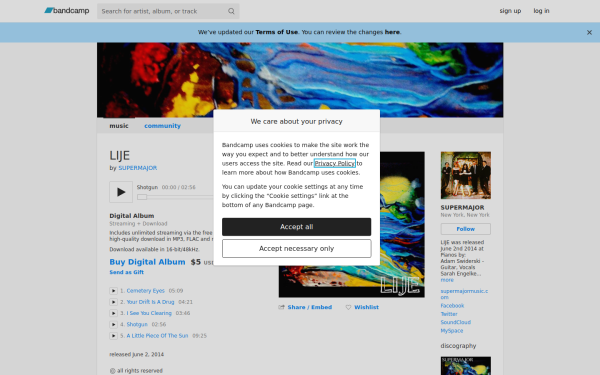The image size is (600, 375).
Task: Click the player progress slider handle
Action: tap(142, 197)
